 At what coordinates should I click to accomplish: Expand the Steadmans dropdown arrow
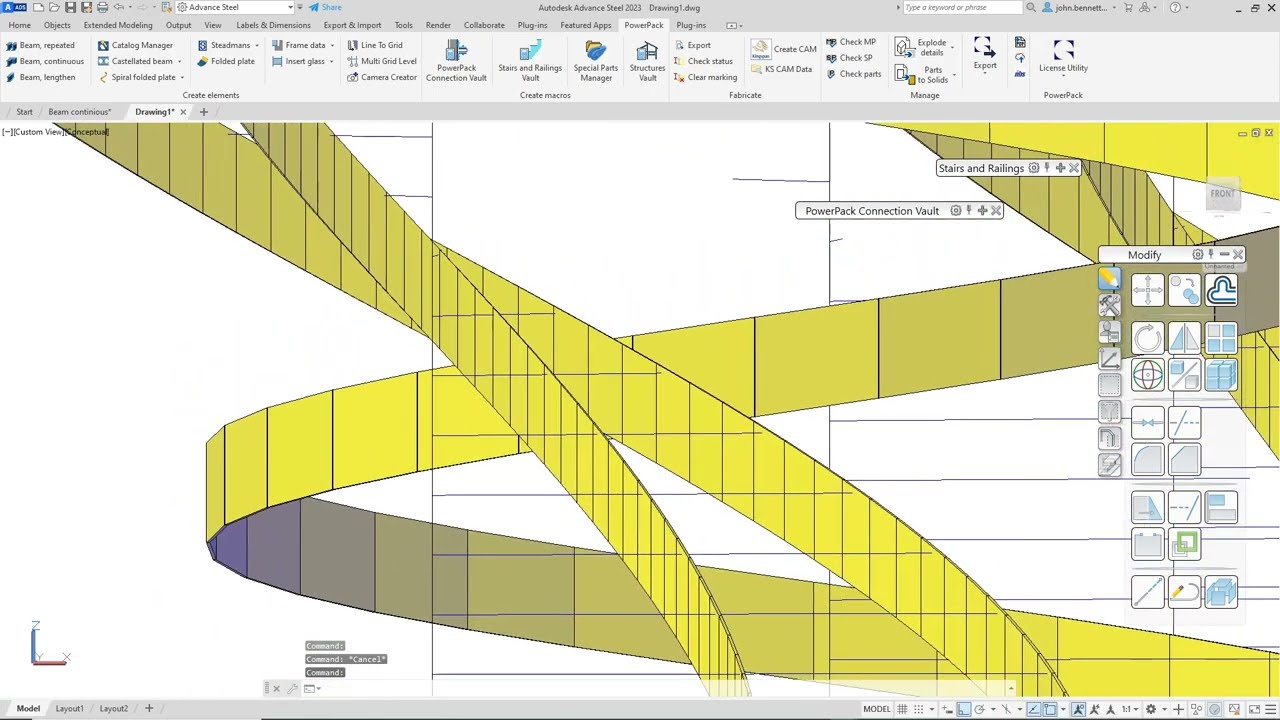[257, 45]
